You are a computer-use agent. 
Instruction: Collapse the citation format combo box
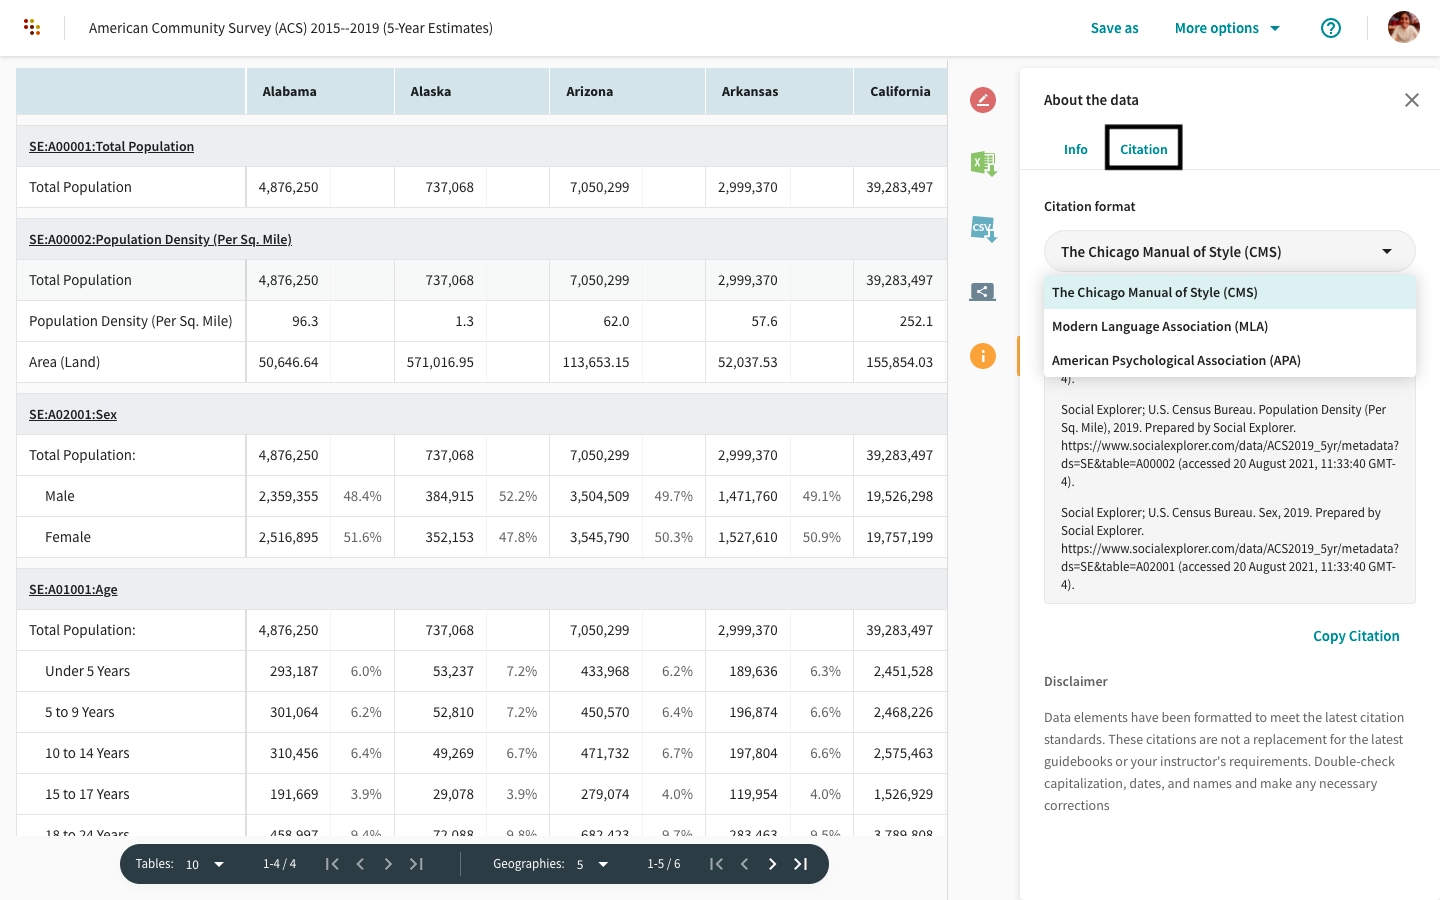pos(1229,252)
